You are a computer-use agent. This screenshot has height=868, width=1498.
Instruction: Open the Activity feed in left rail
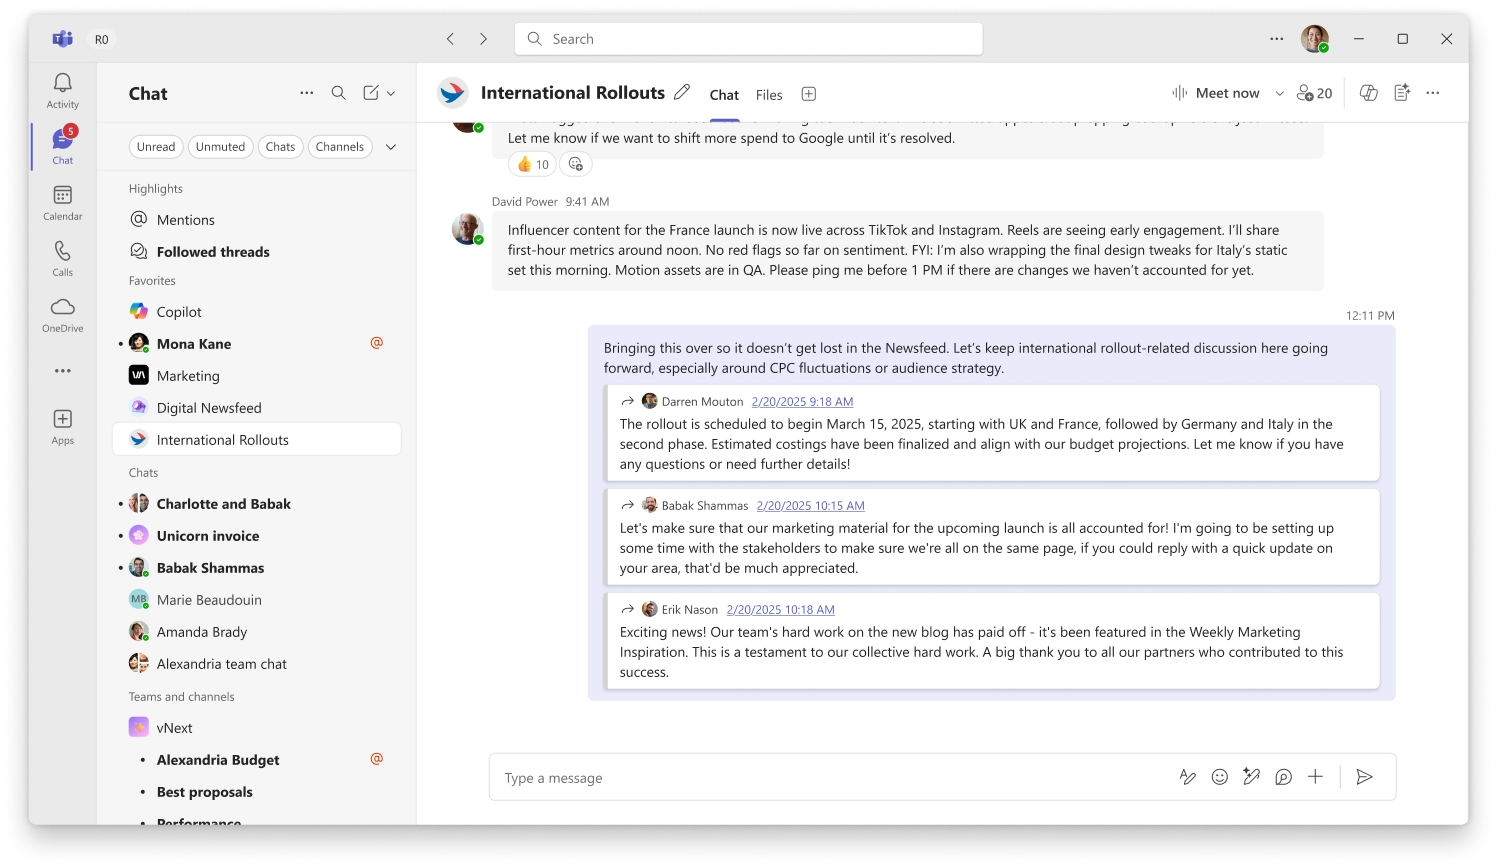click(x=62, y=92)
